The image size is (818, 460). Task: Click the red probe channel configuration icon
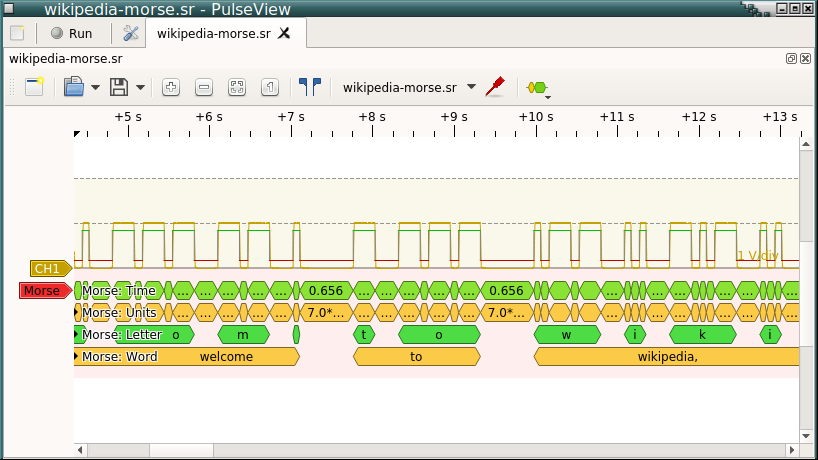pyautogui.click(x=495, y=87)
